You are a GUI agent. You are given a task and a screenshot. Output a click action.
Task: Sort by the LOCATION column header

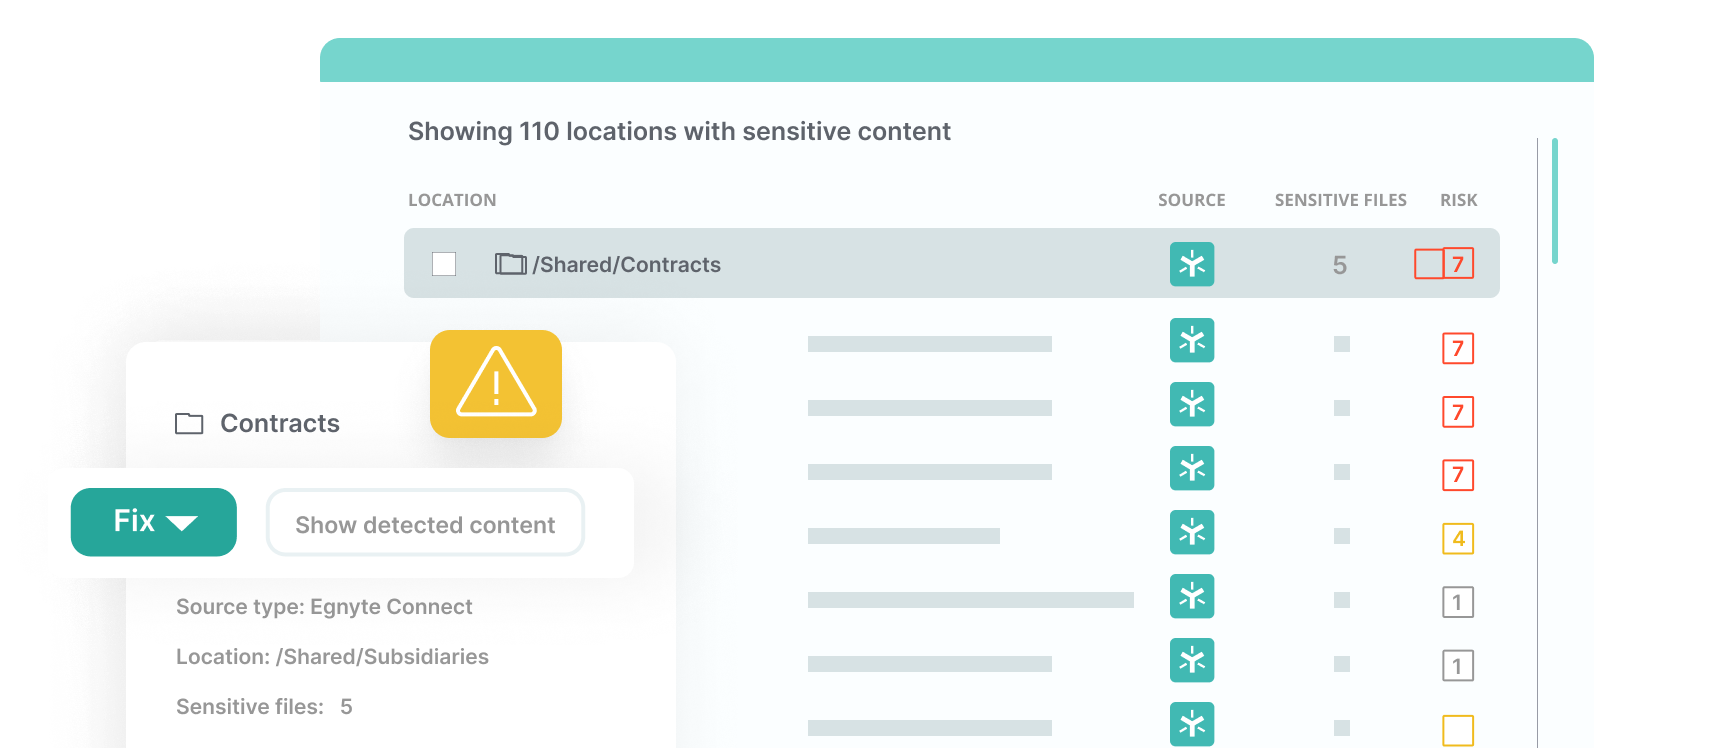coord(452,200)
